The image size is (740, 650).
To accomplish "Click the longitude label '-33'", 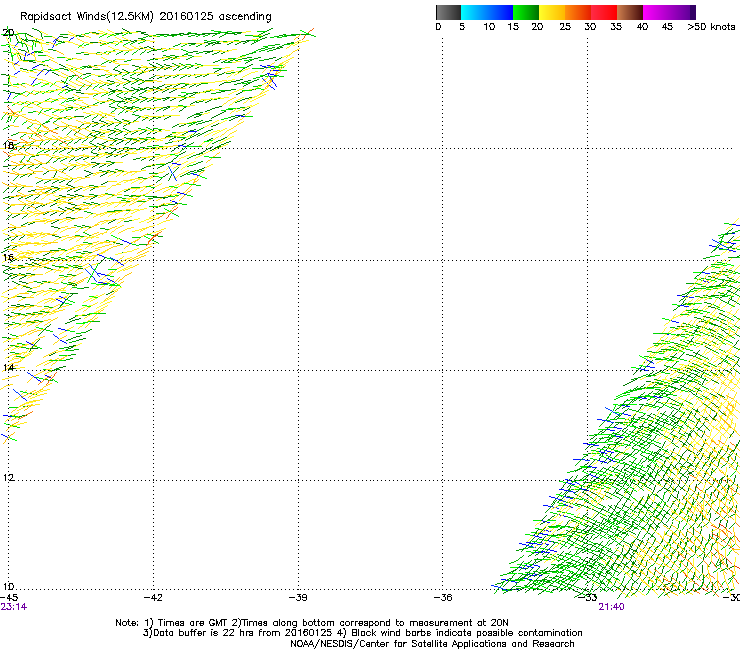I will (x=588, y=598).
